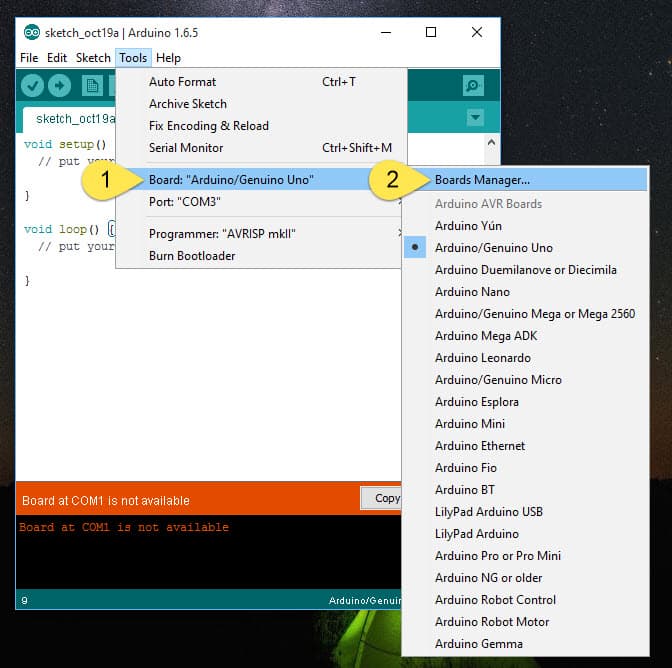Open Boards Manager from the submenu

pyautogui.click(x=482, y=181)
